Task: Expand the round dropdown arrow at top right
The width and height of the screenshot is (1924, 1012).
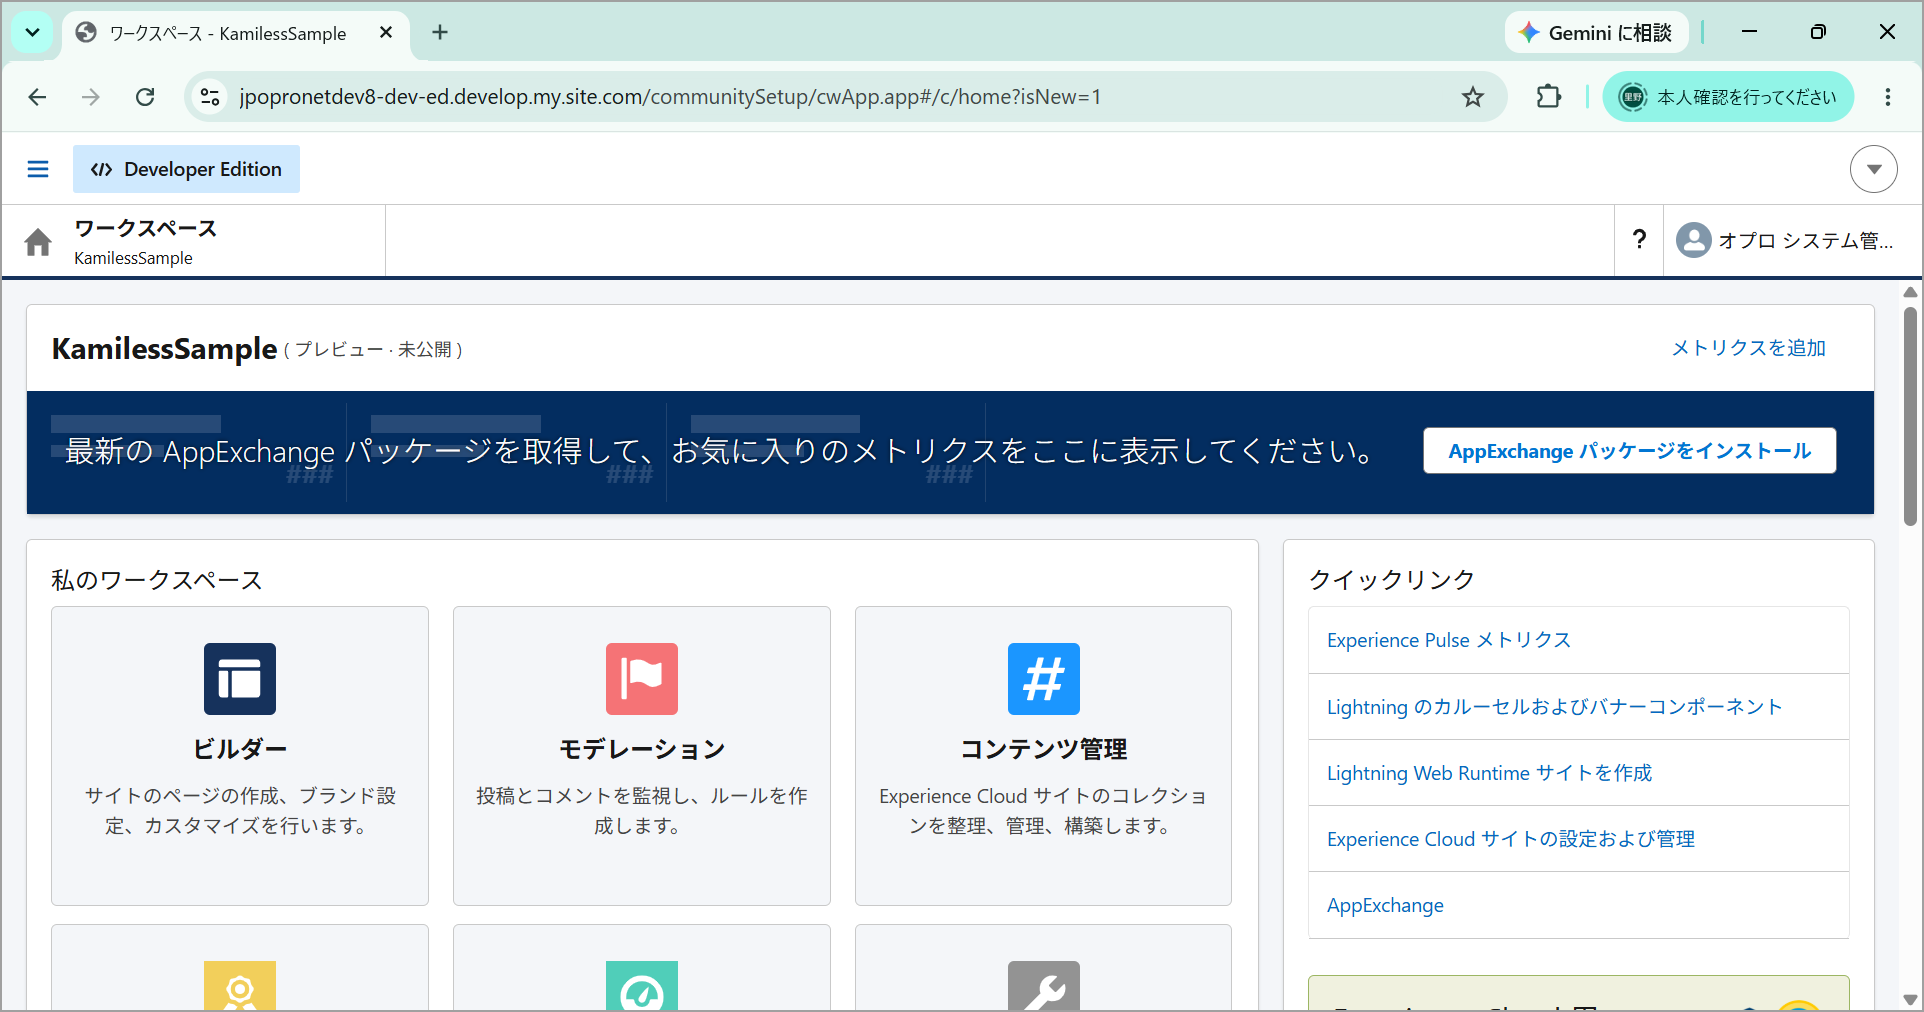Action: tap(1874, 169)
